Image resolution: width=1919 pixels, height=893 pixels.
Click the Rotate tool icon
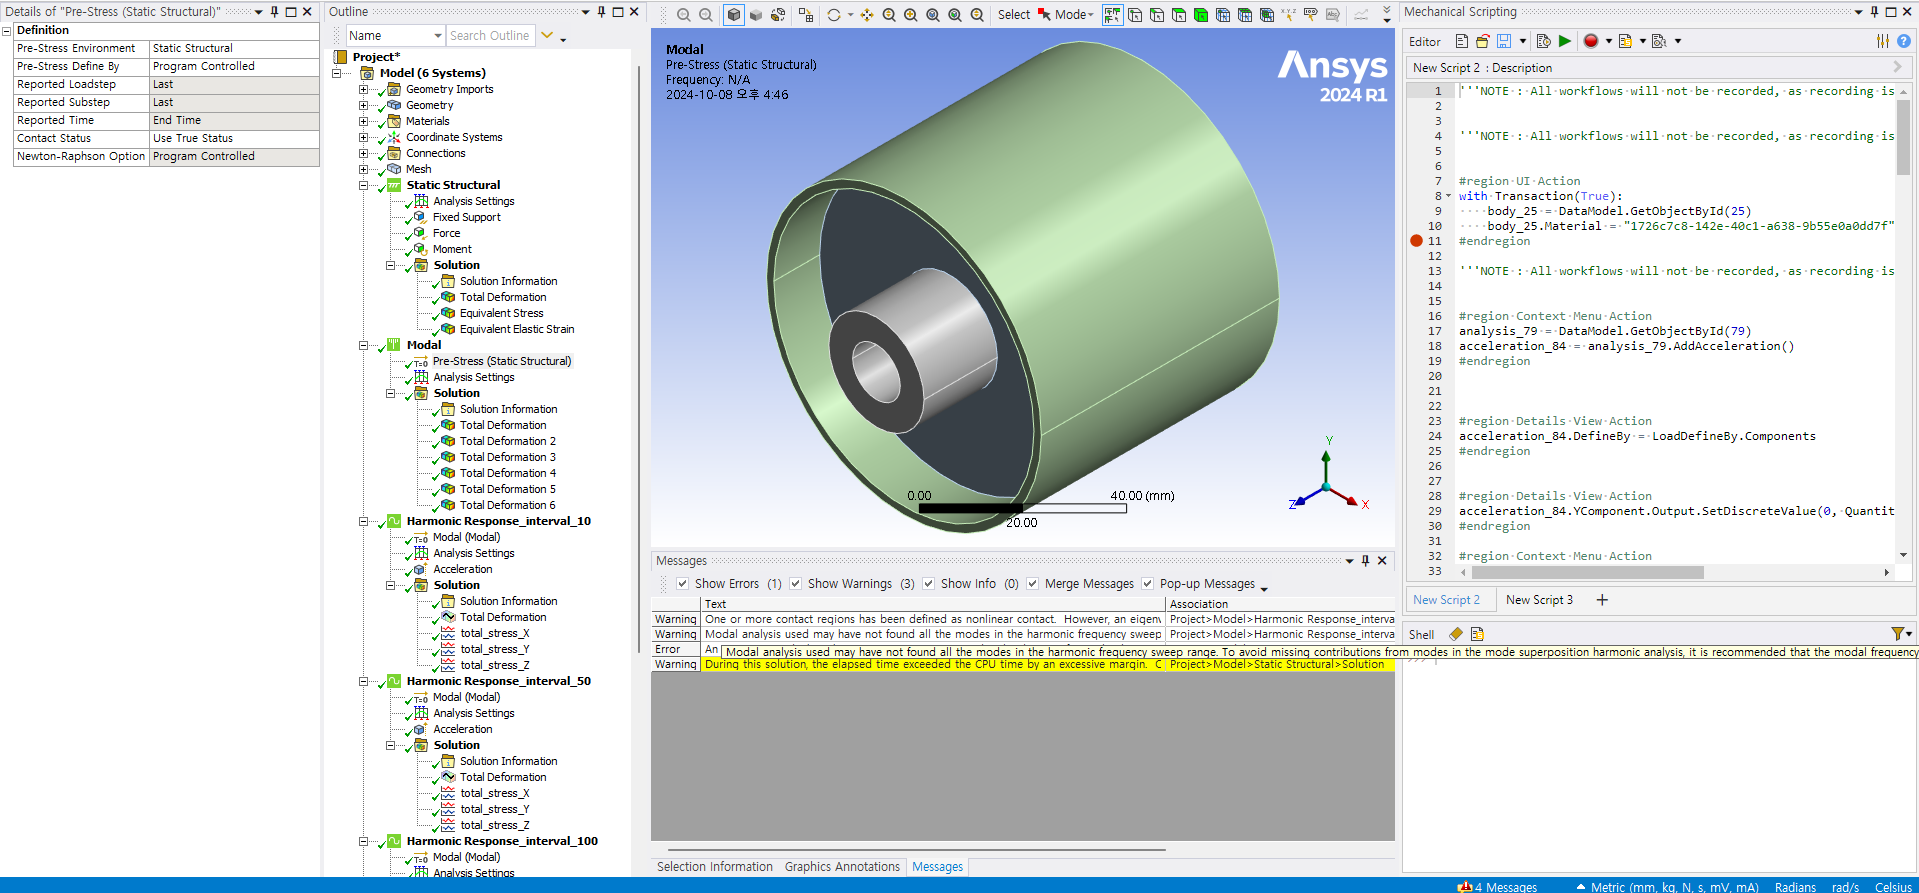click(x=834, y=15)
